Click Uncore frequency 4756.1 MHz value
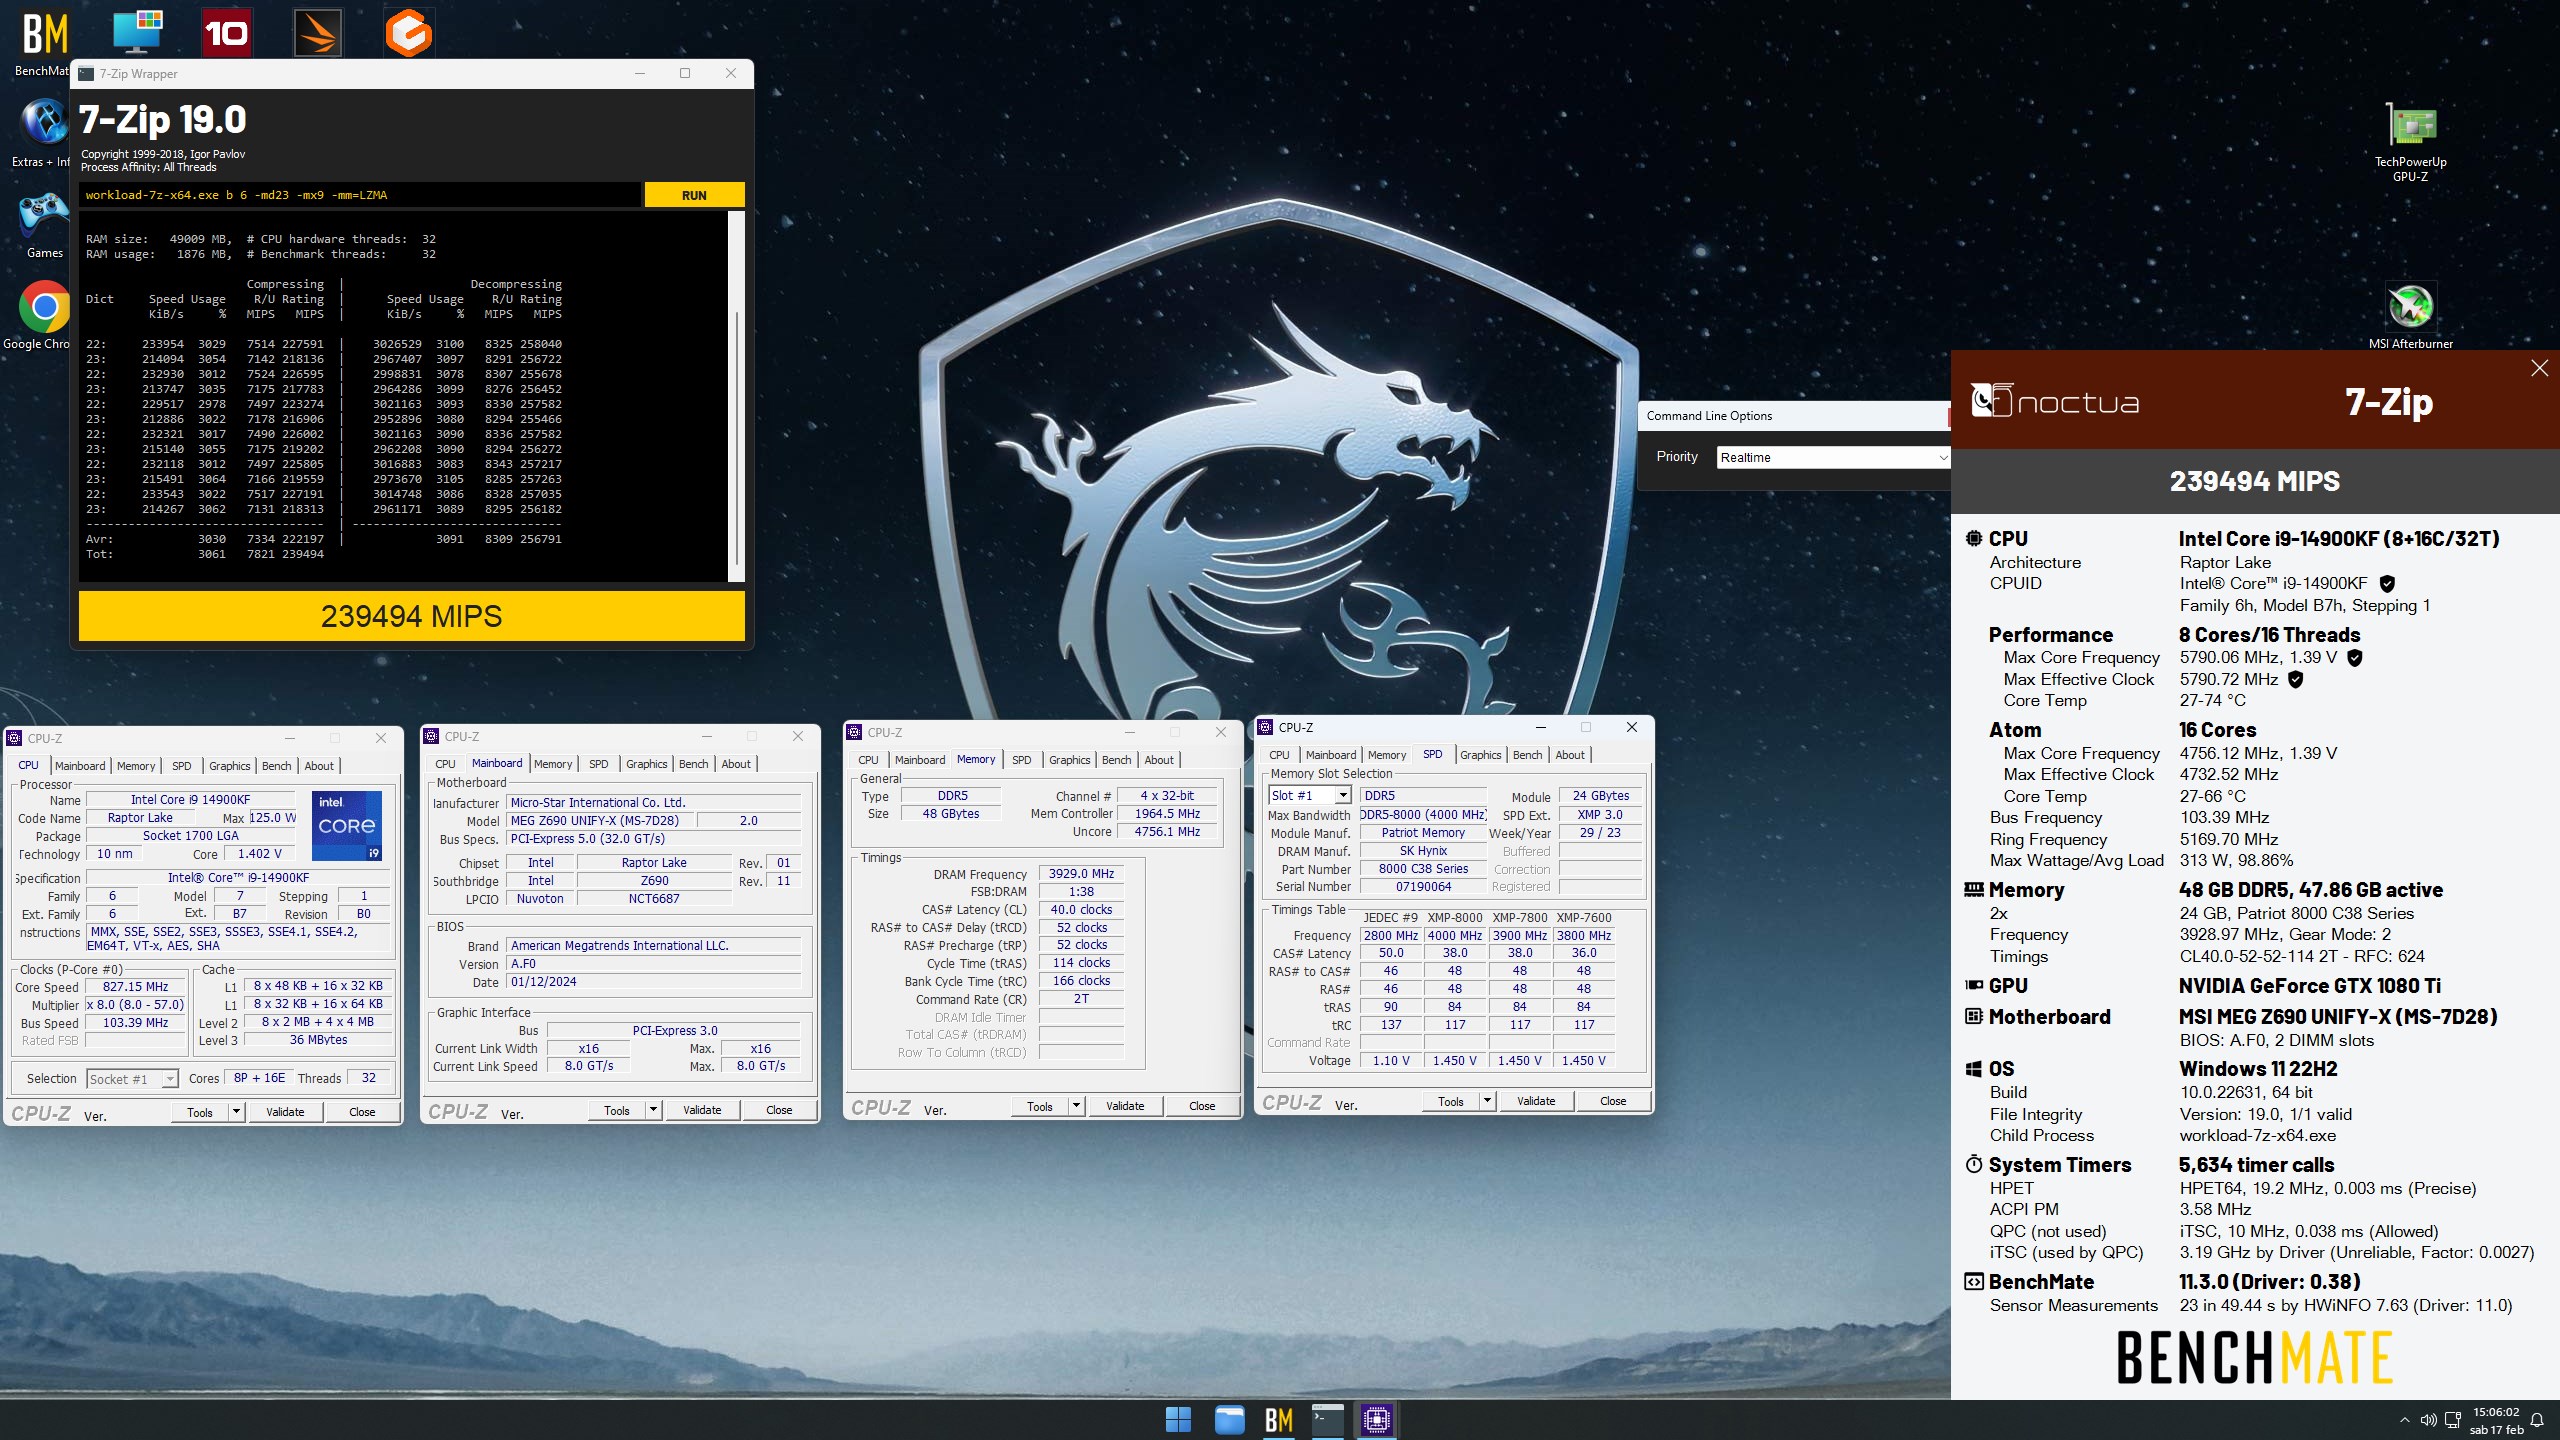The width and height of the screenshot is (2560, 1440). pyautogui.click(x=1167, y=832)
